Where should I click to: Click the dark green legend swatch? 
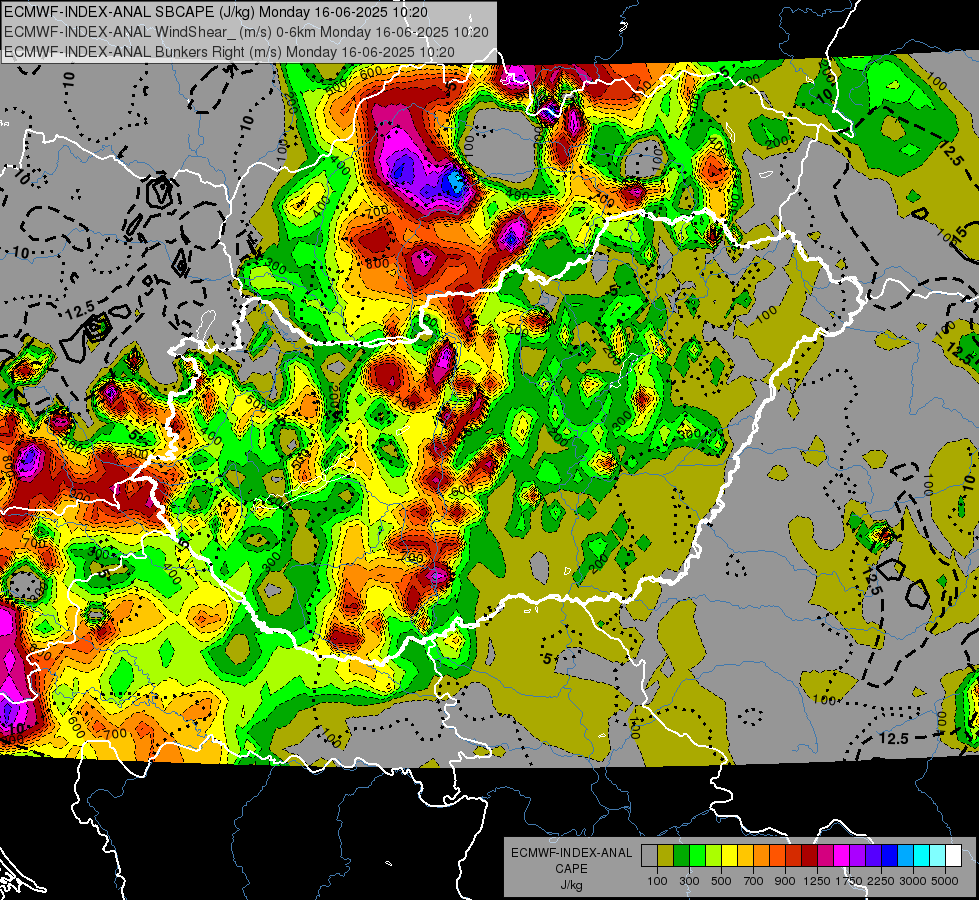pyautogui.click(x=681, y=855)
